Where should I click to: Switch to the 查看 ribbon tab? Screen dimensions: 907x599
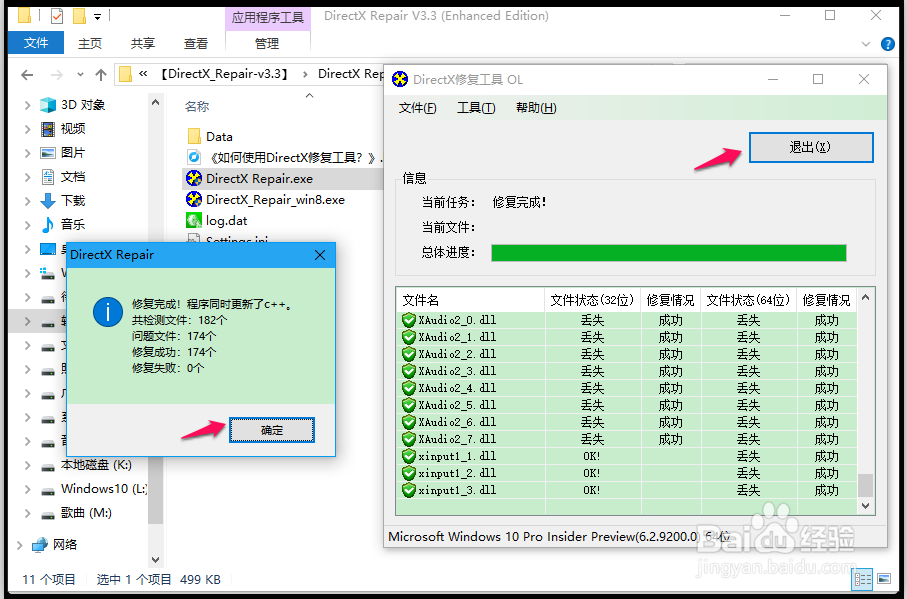click(196, 43)
